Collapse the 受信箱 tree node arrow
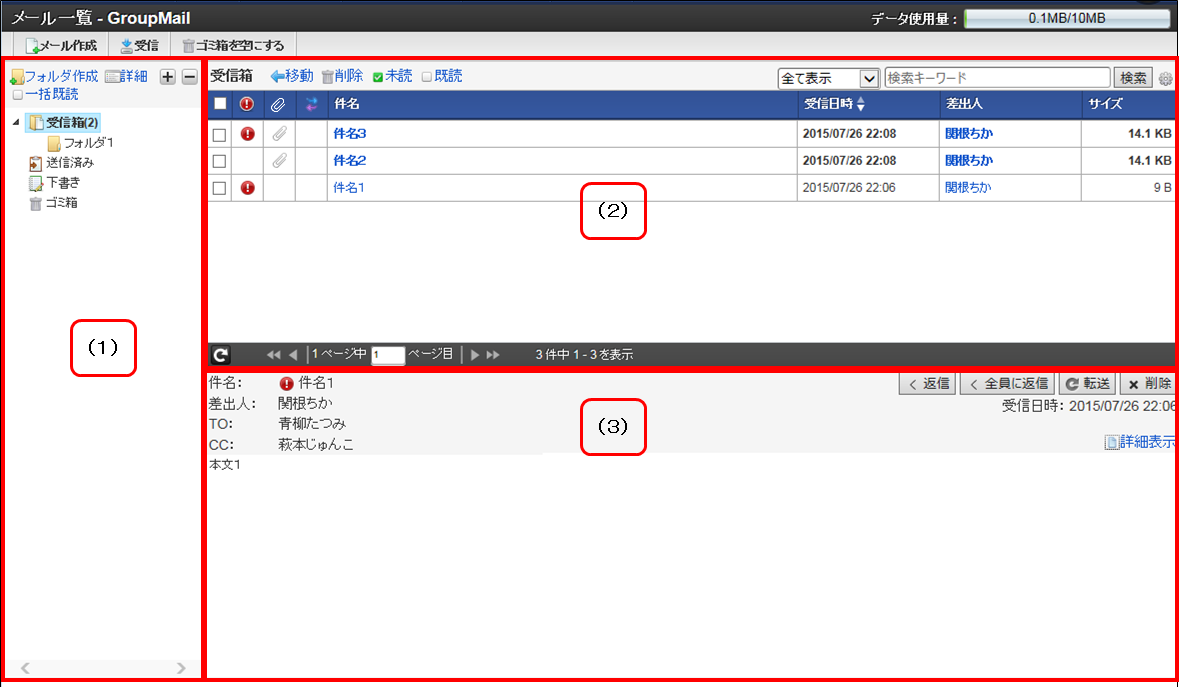This screenshot has height=687, width=1179. point(16,122)
